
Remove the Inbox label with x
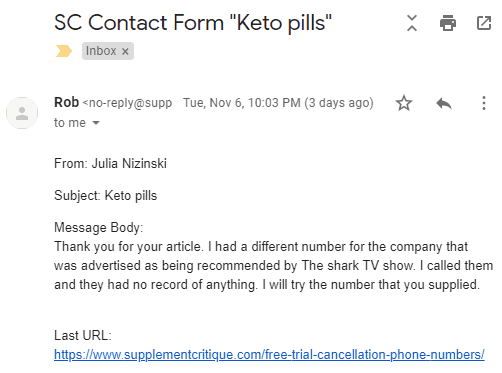point(125,51)
